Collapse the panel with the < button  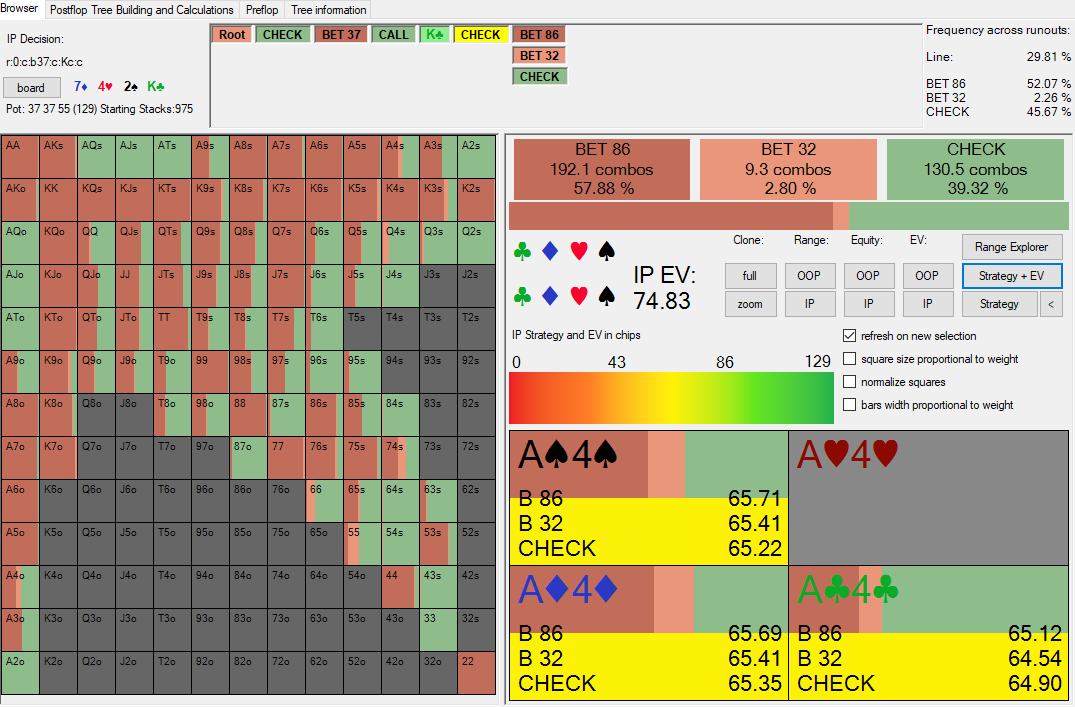1051,304
